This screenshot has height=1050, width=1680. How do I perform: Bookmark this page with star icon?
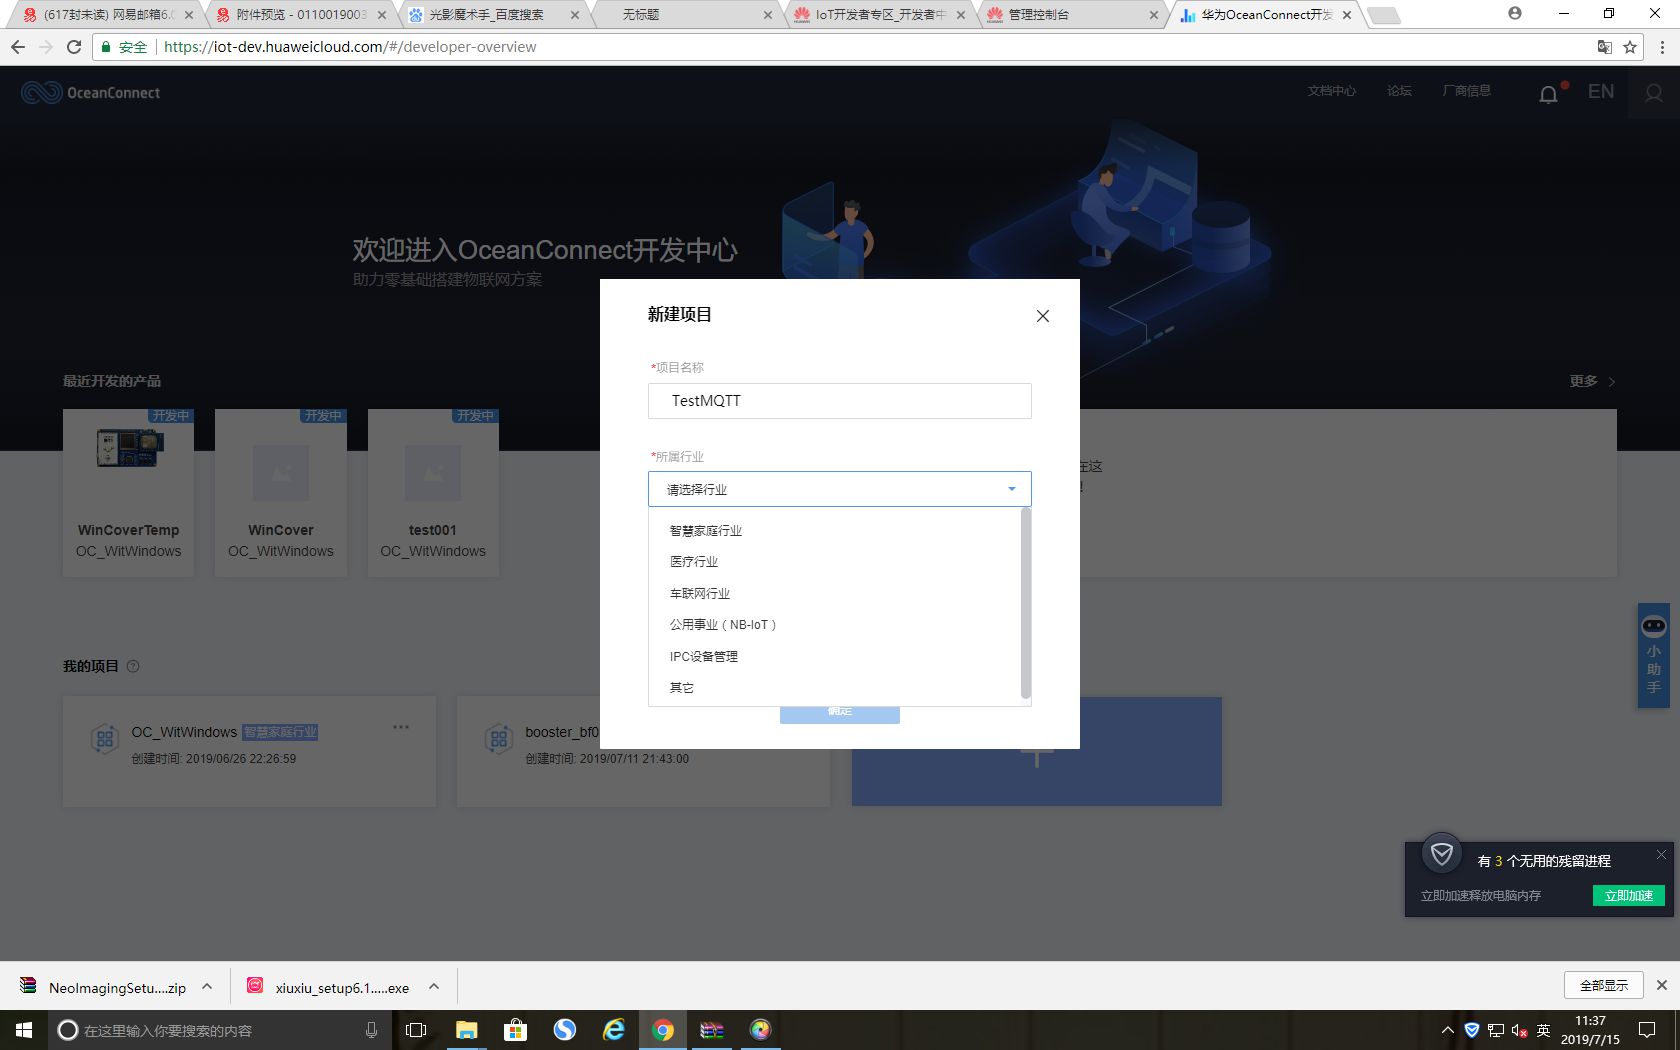tap(1630, 47)
